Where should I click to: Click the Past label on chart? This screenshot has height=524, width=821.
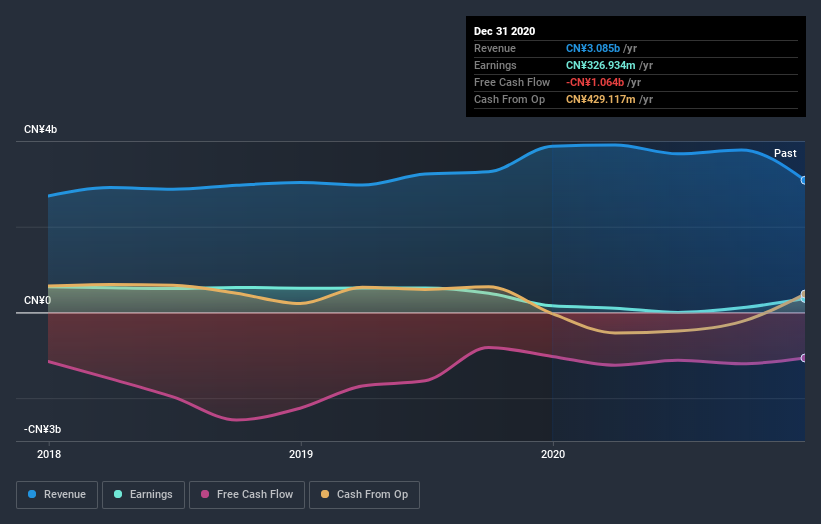[x=785, y=153]
